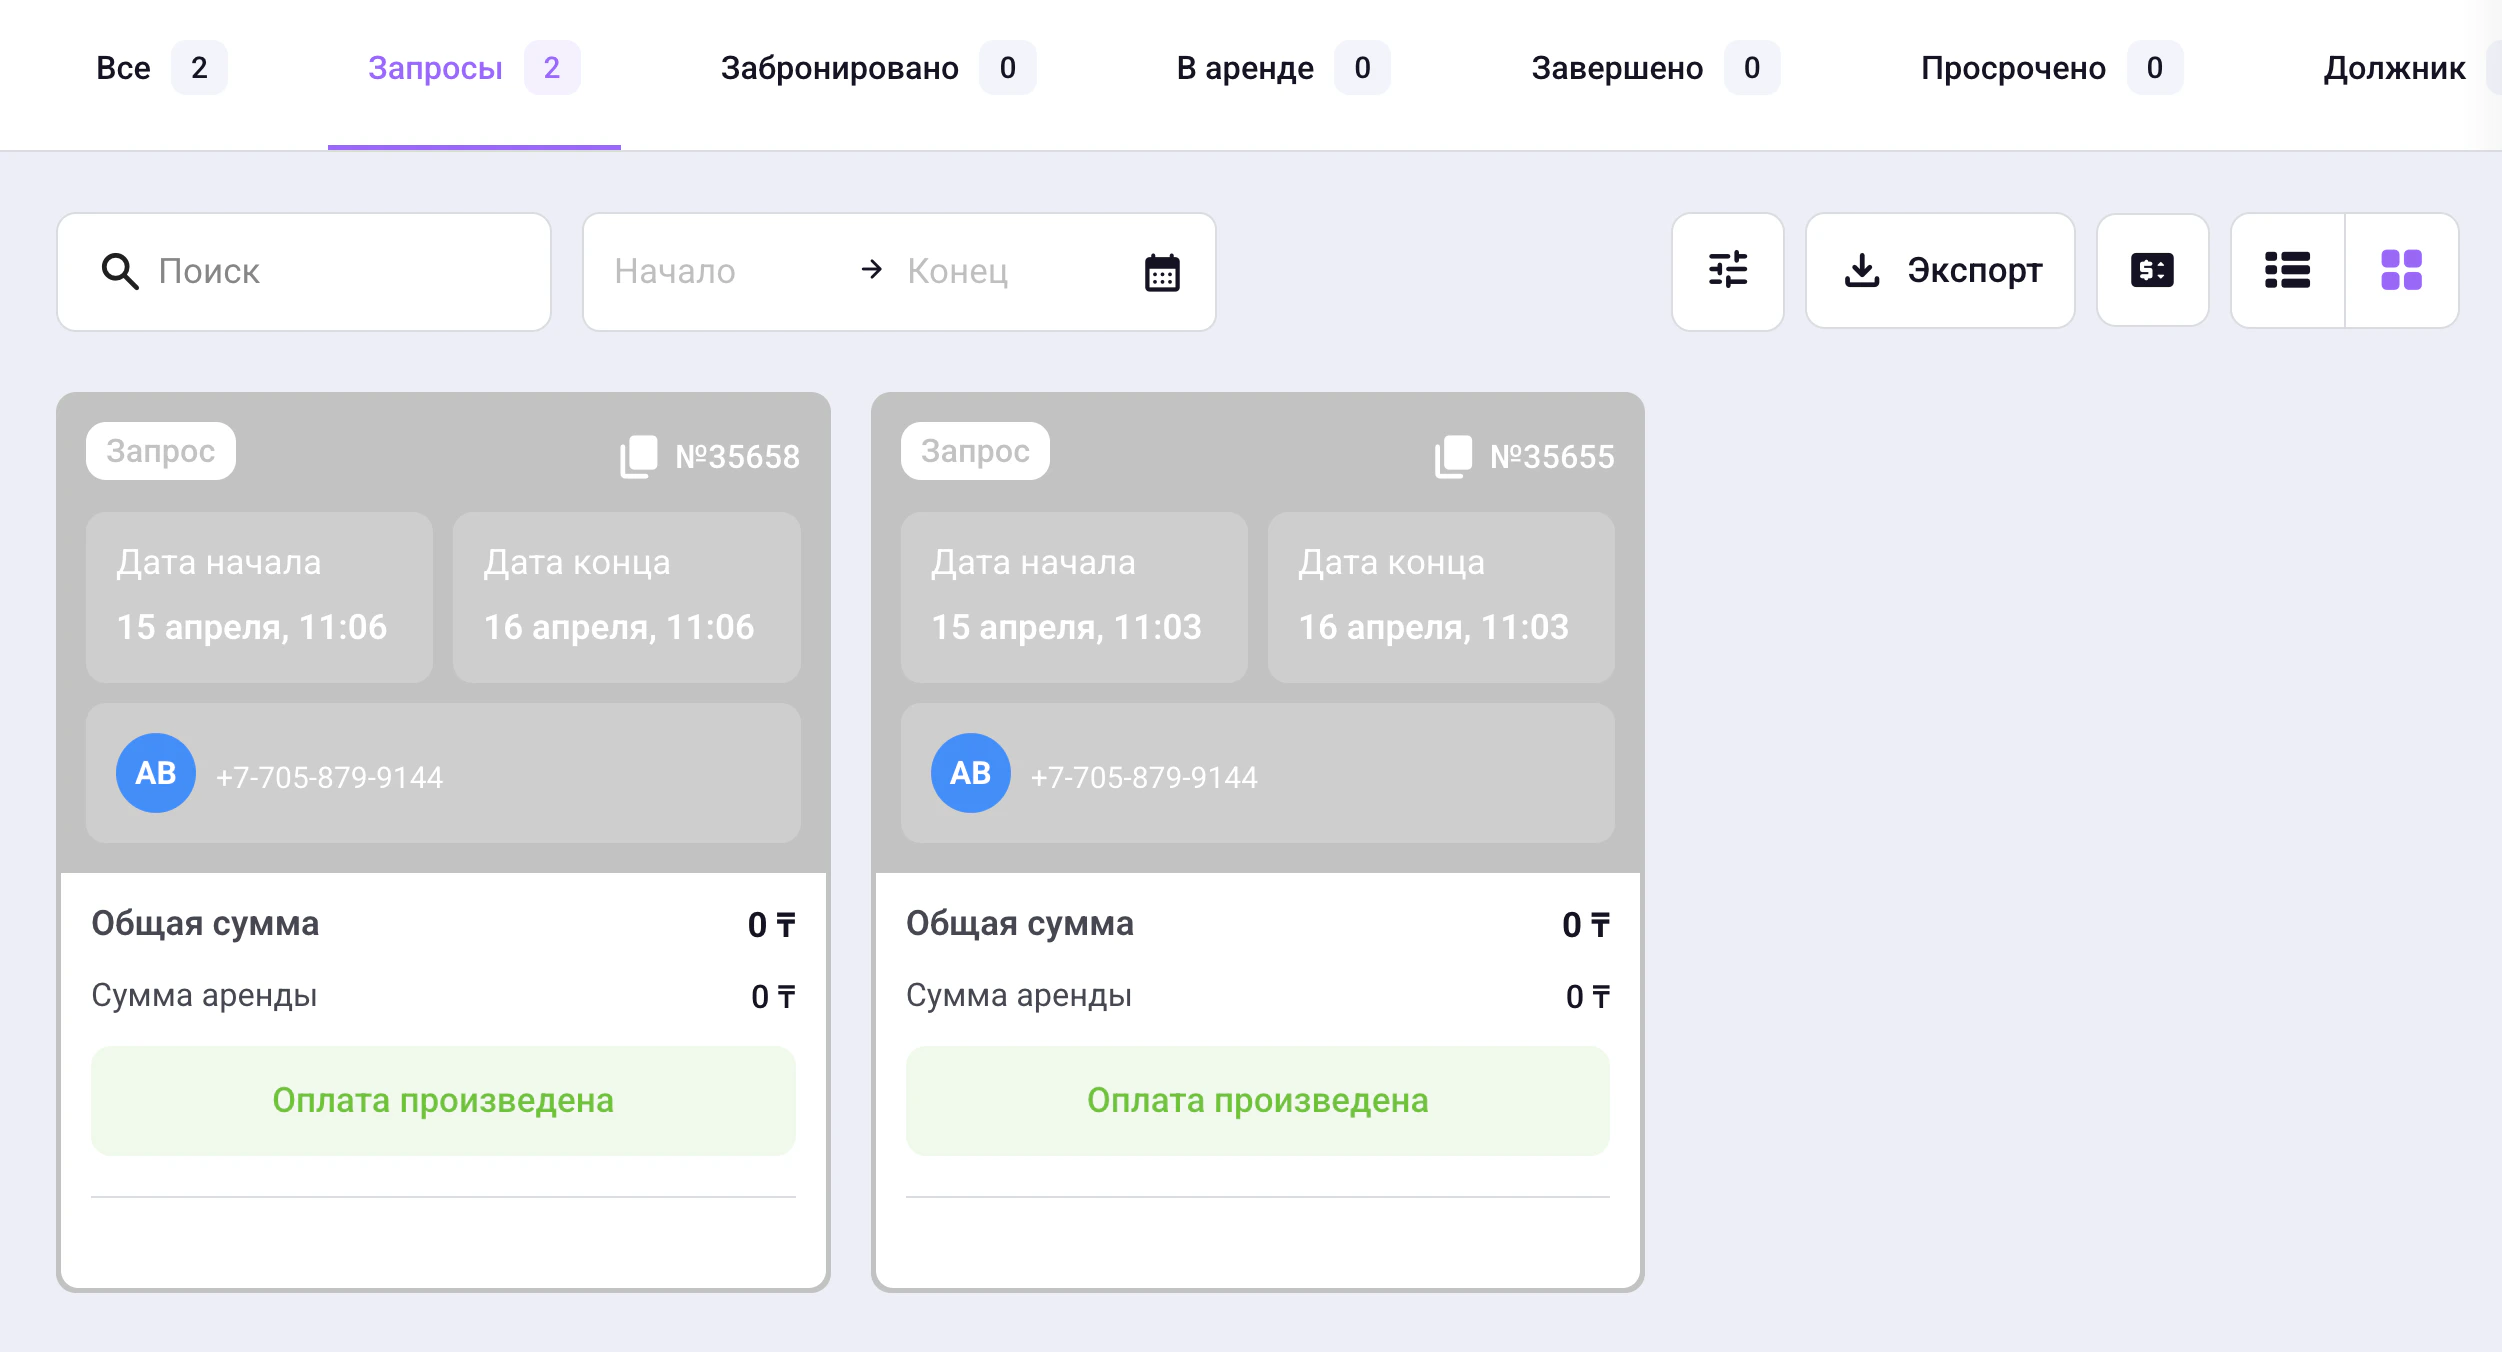This screenshot has height=1352, width=2502.
Task: Click the payment dollar card icon
Action: click(2152, 270)
